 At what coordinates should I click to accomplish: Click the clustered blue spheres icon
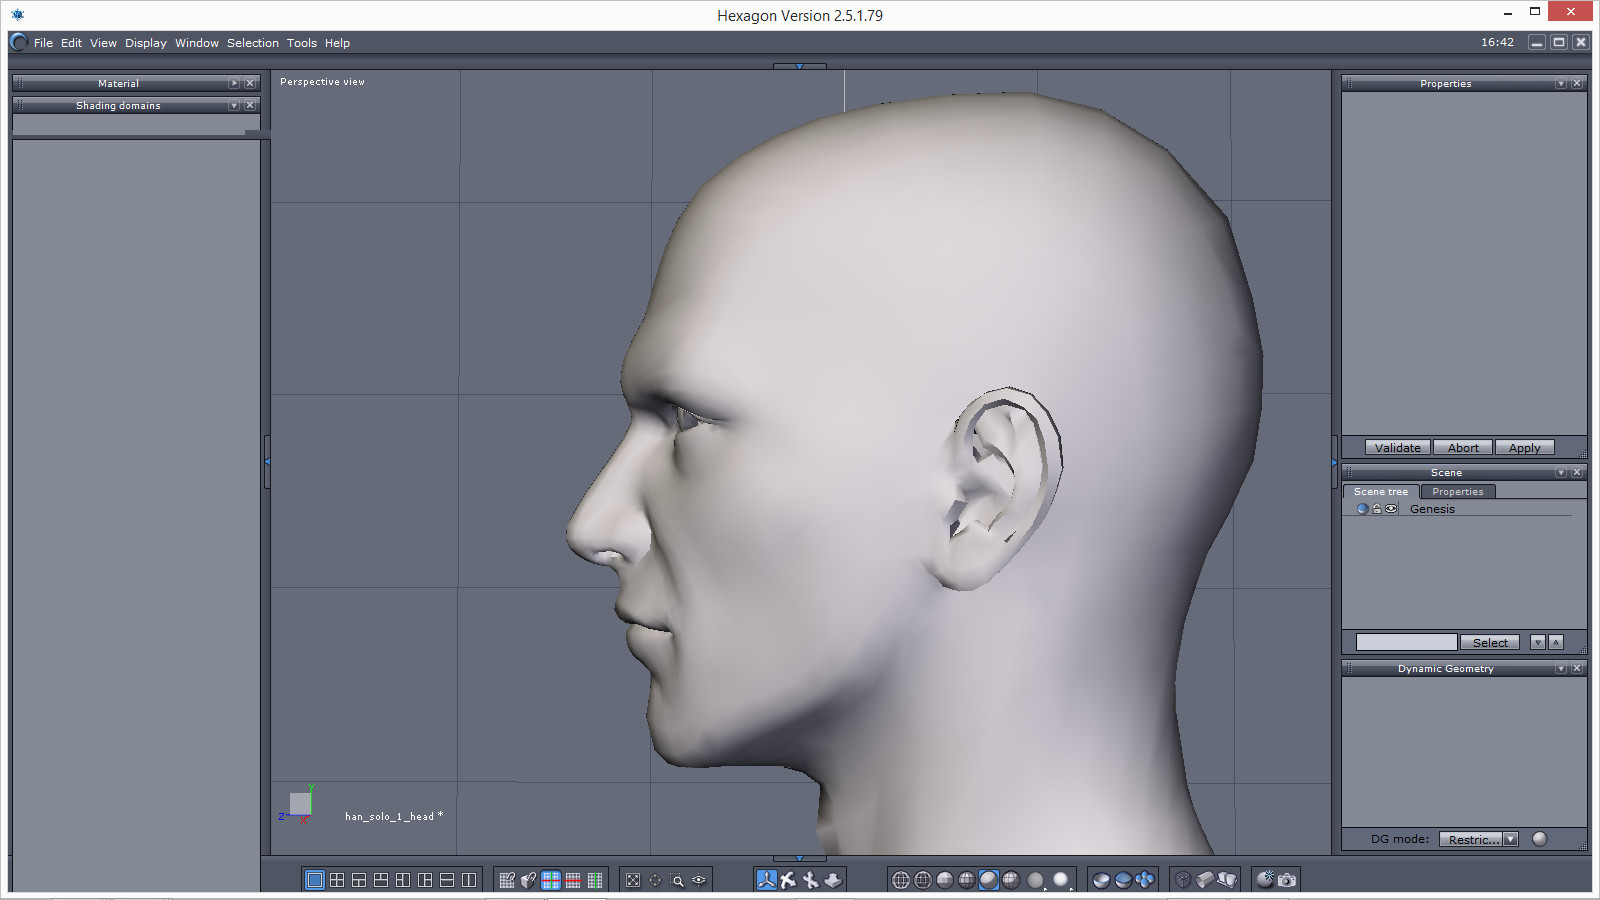[x=1145, y=880]
